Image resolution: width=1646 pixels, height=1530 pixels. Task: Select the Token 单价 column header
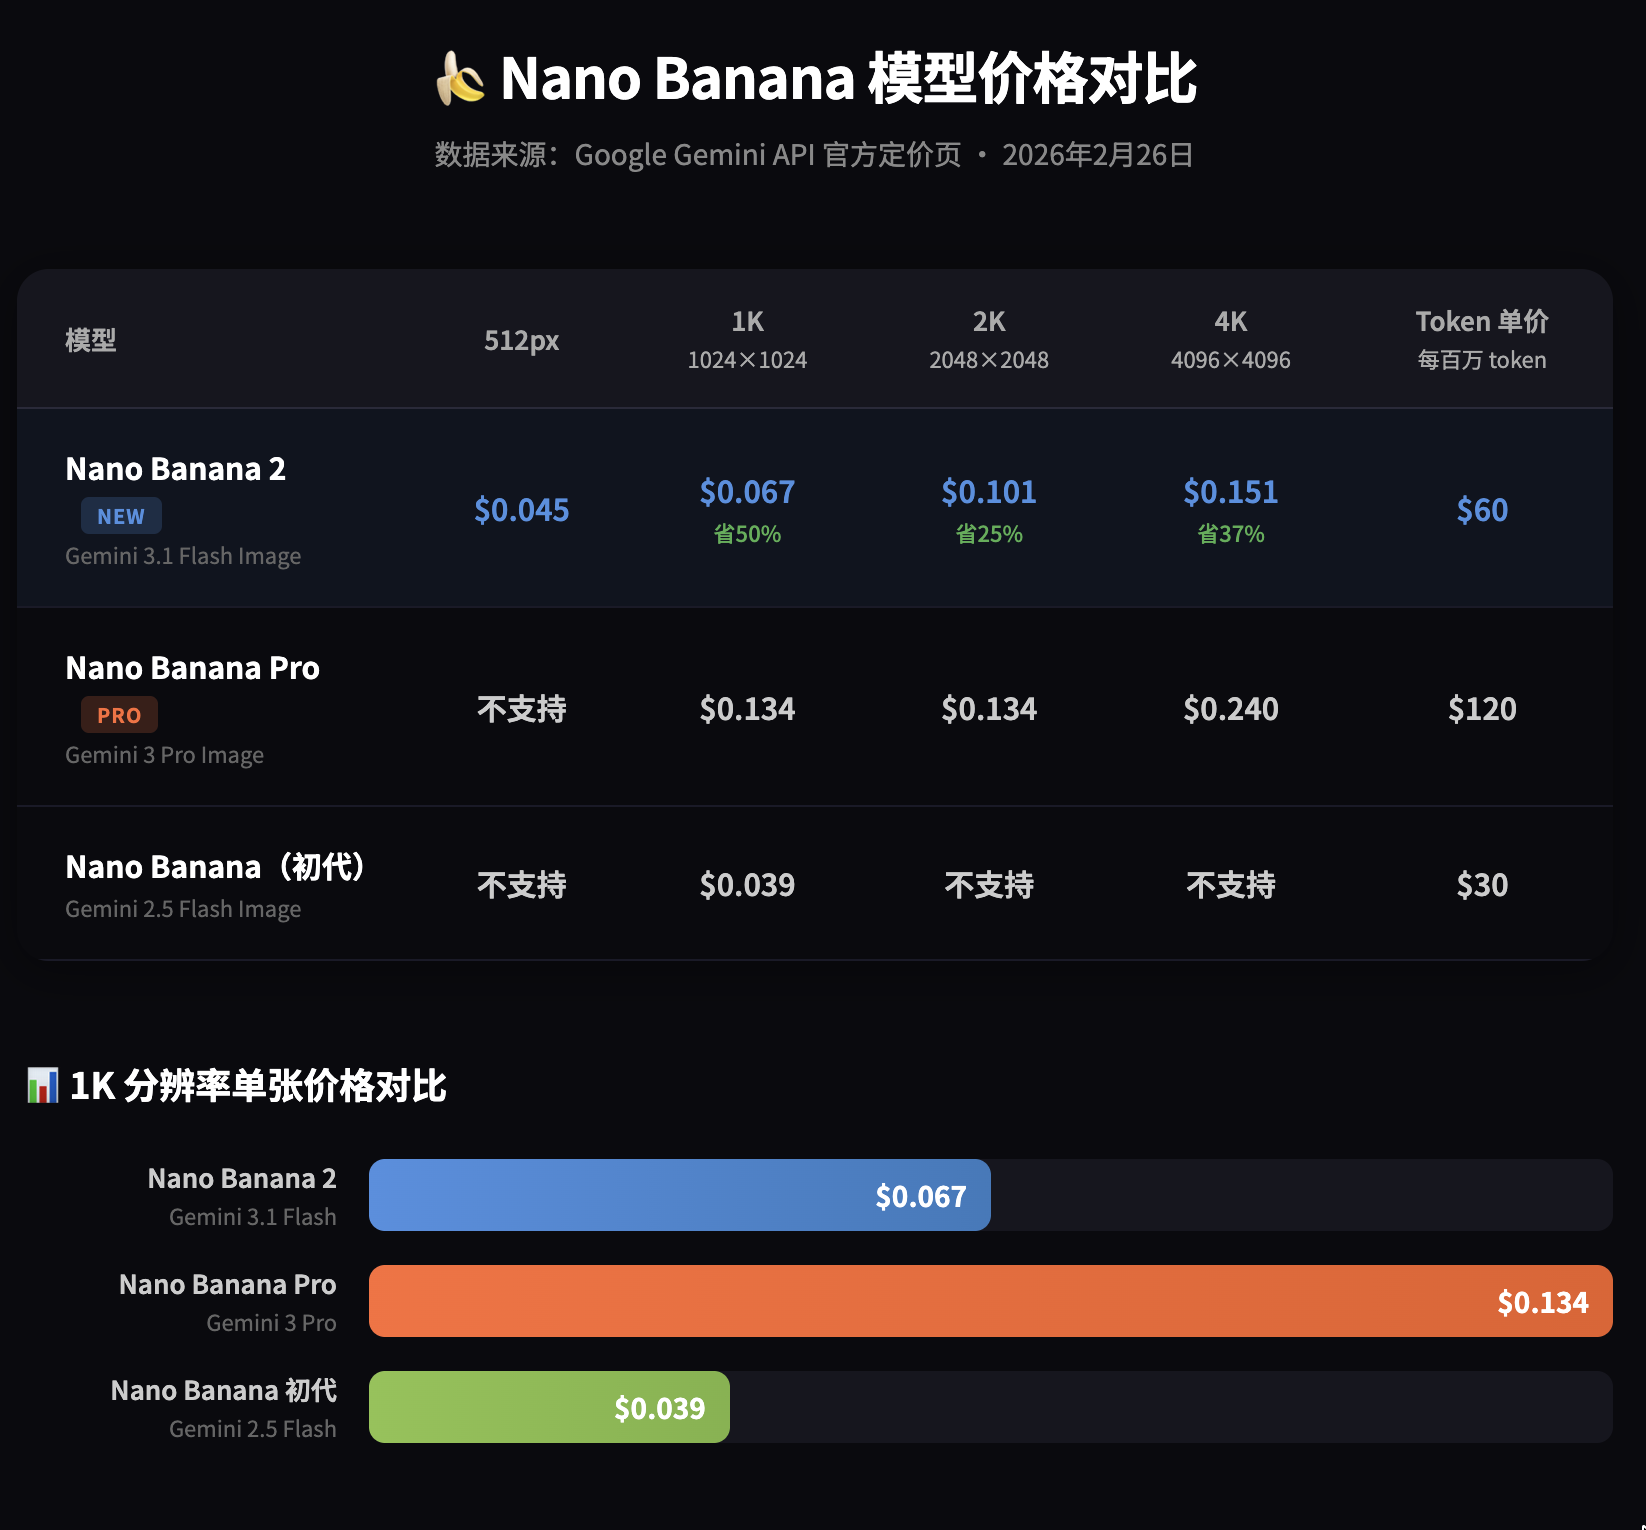[x=1481, y=340]
